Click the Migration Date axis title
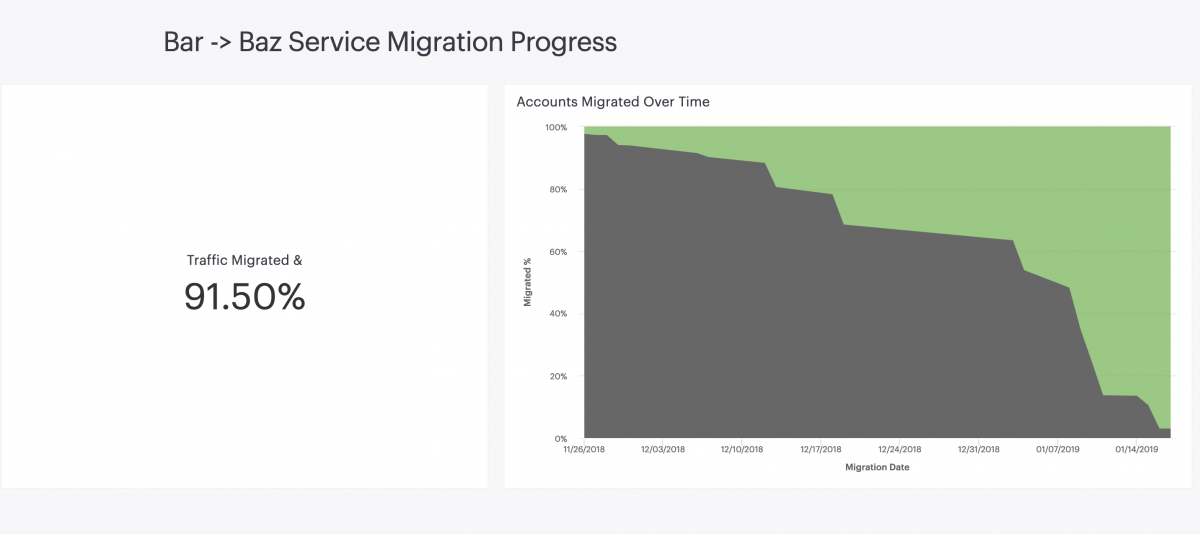This screenshot has width=1200, height=534. (x=877, y=467)
